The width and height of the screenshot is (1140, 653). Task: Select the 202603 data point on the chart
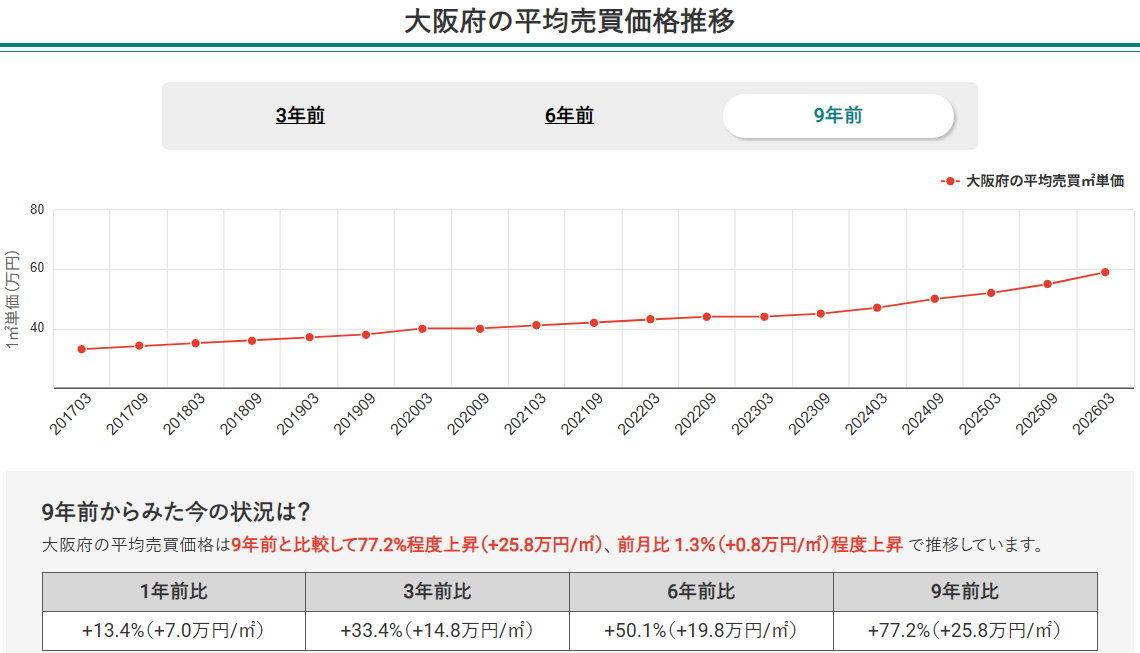pyautogui.click(x=1104, y=271)
